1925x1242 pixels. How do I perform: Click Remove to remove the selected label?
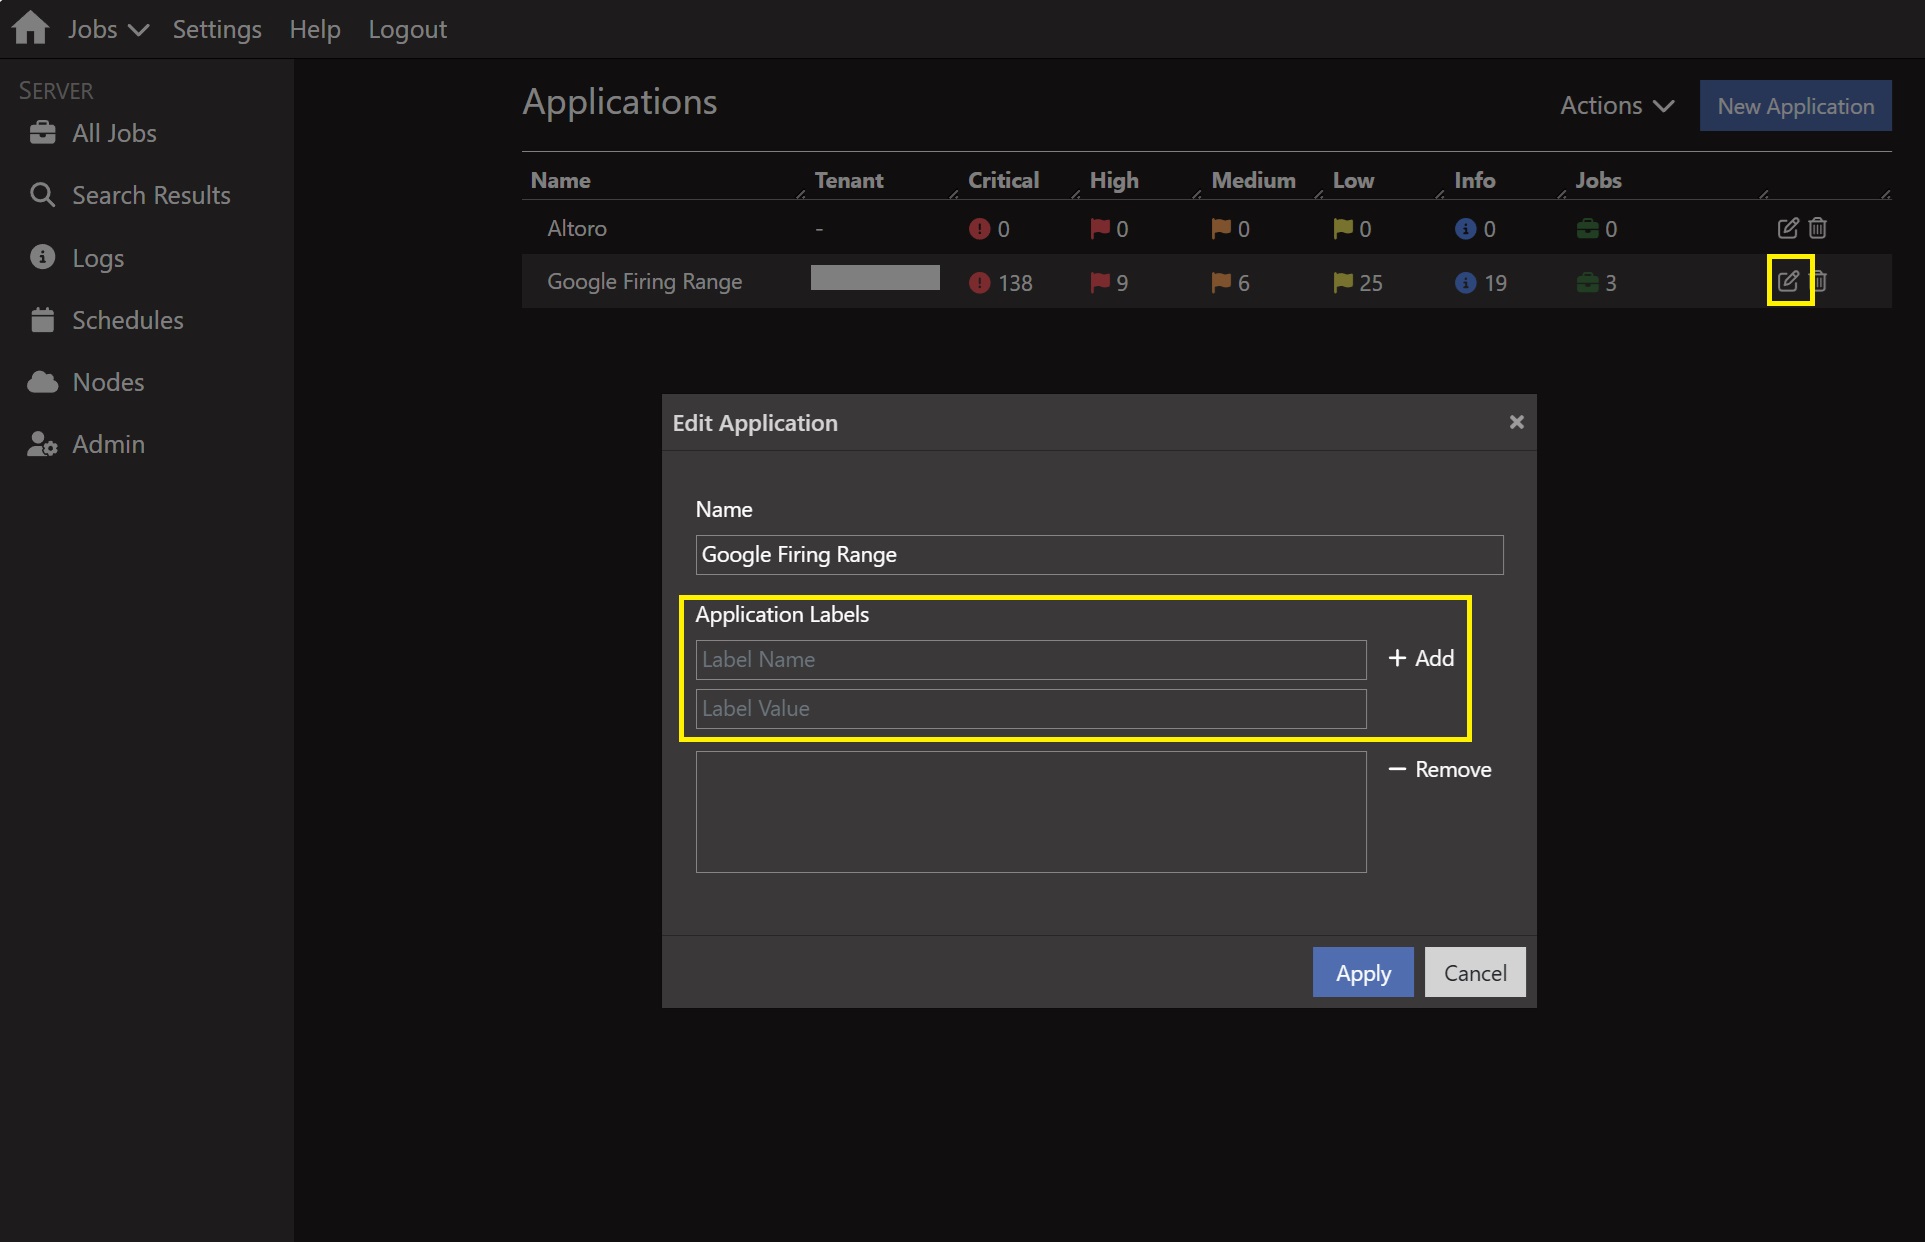pos(1440,769)
